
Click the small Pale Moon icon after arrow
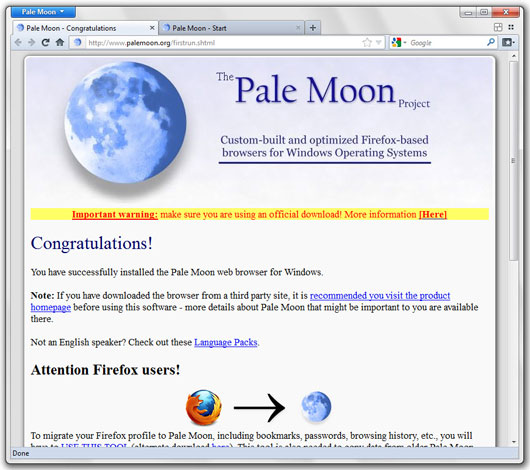[316, 407]
